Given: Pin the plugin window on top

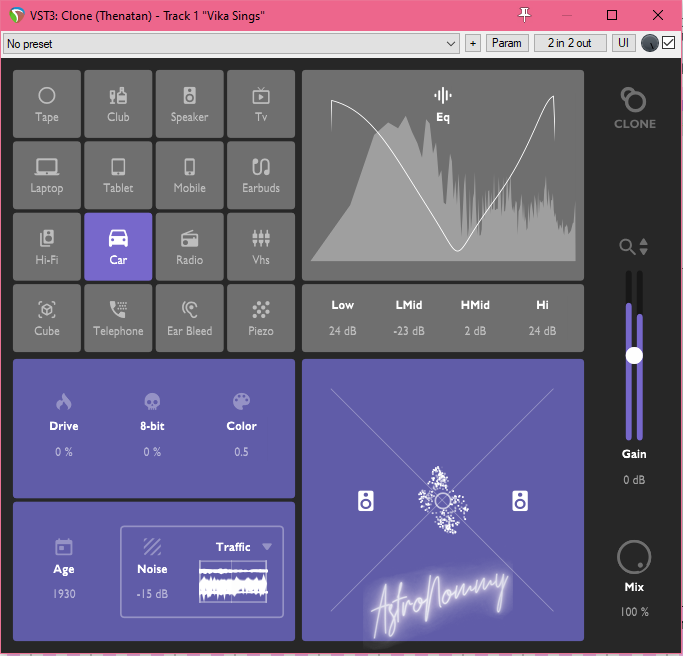Looking at the screenshot, I should pyautogui.click(x=524, y=15).
